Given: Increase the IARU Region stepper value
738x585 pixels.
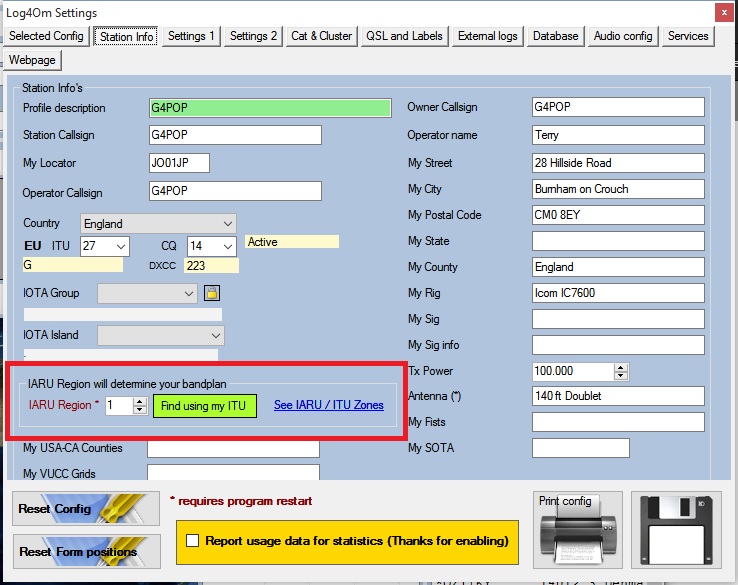Looking at the screenshot, I should tap(139, 401).
